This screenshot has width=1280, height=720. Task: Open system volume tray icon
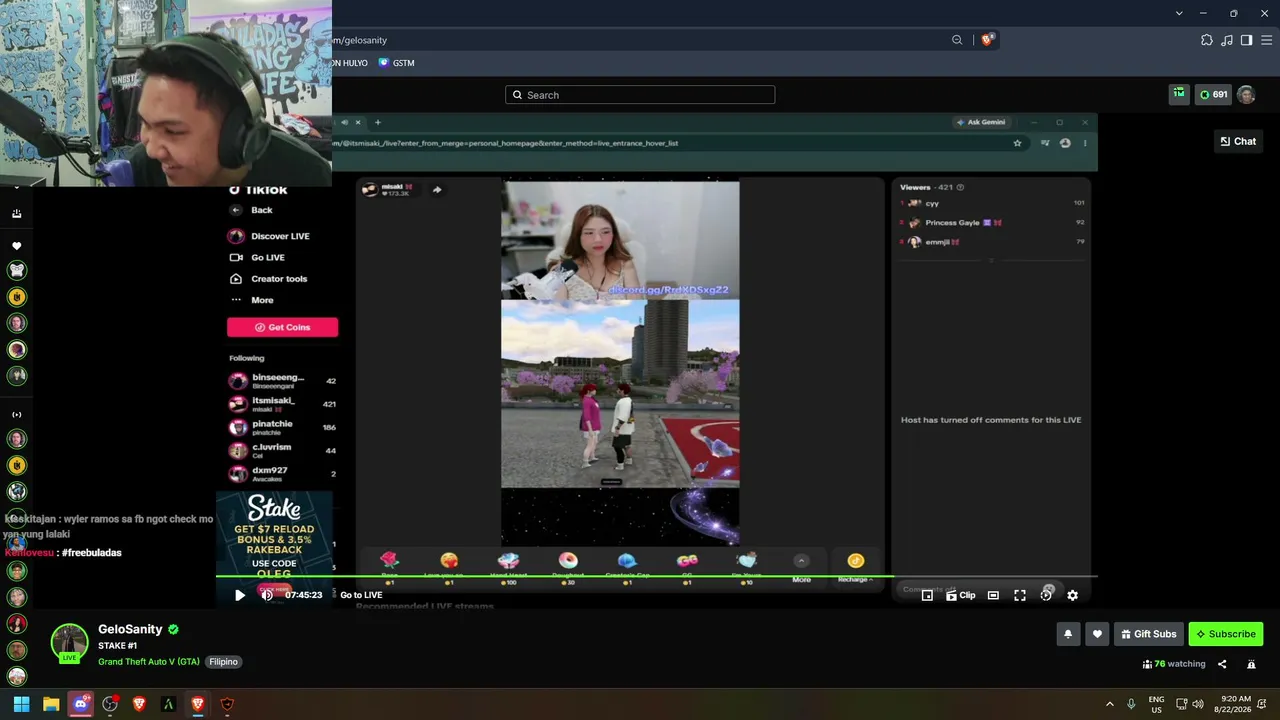point(1198,704)
